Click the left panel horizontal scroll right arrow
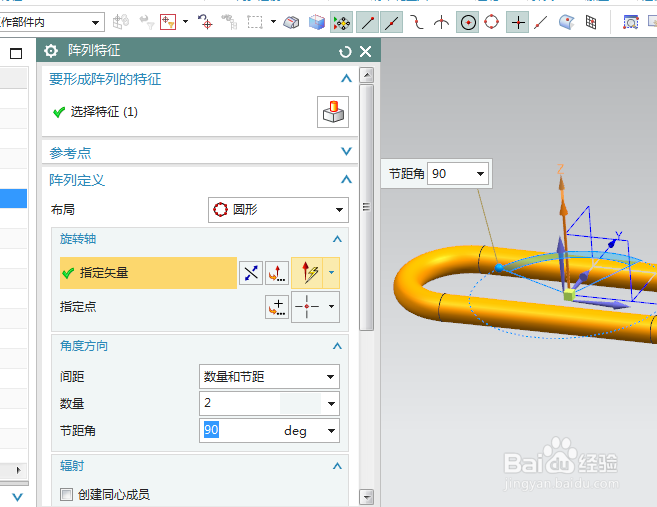 tap(18, 470)
